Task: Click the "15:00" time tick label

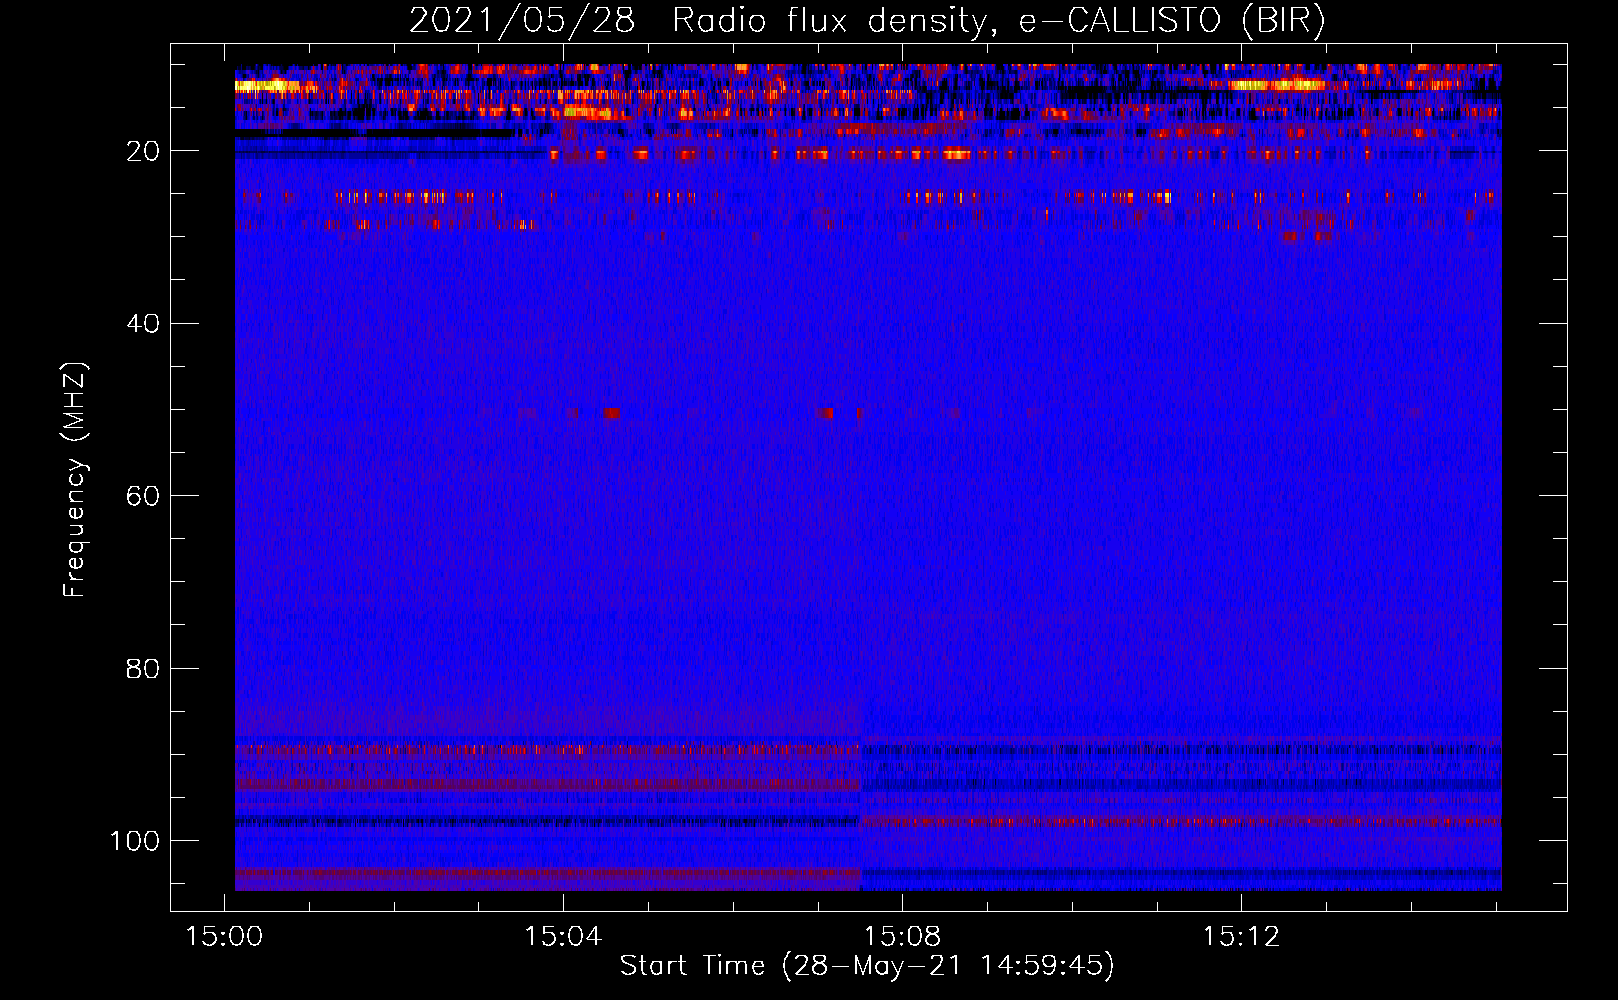Action: (x=225, y=937)
